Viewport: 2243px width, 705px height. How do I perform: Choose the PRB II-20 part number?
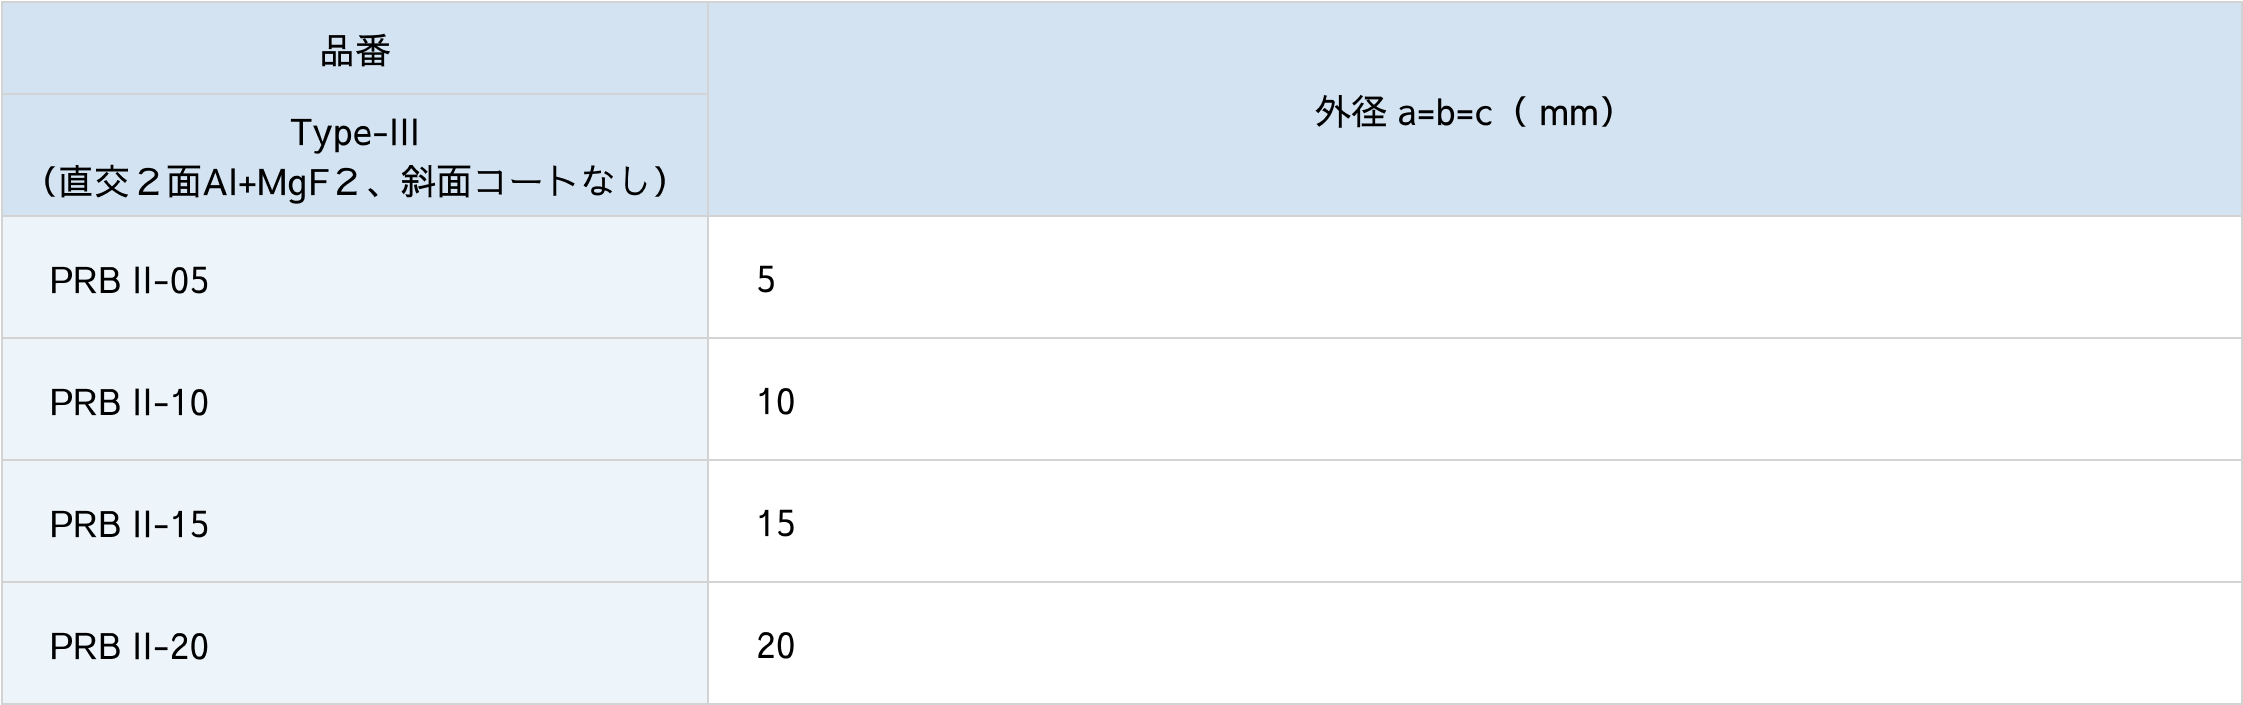tap(129, 647)
